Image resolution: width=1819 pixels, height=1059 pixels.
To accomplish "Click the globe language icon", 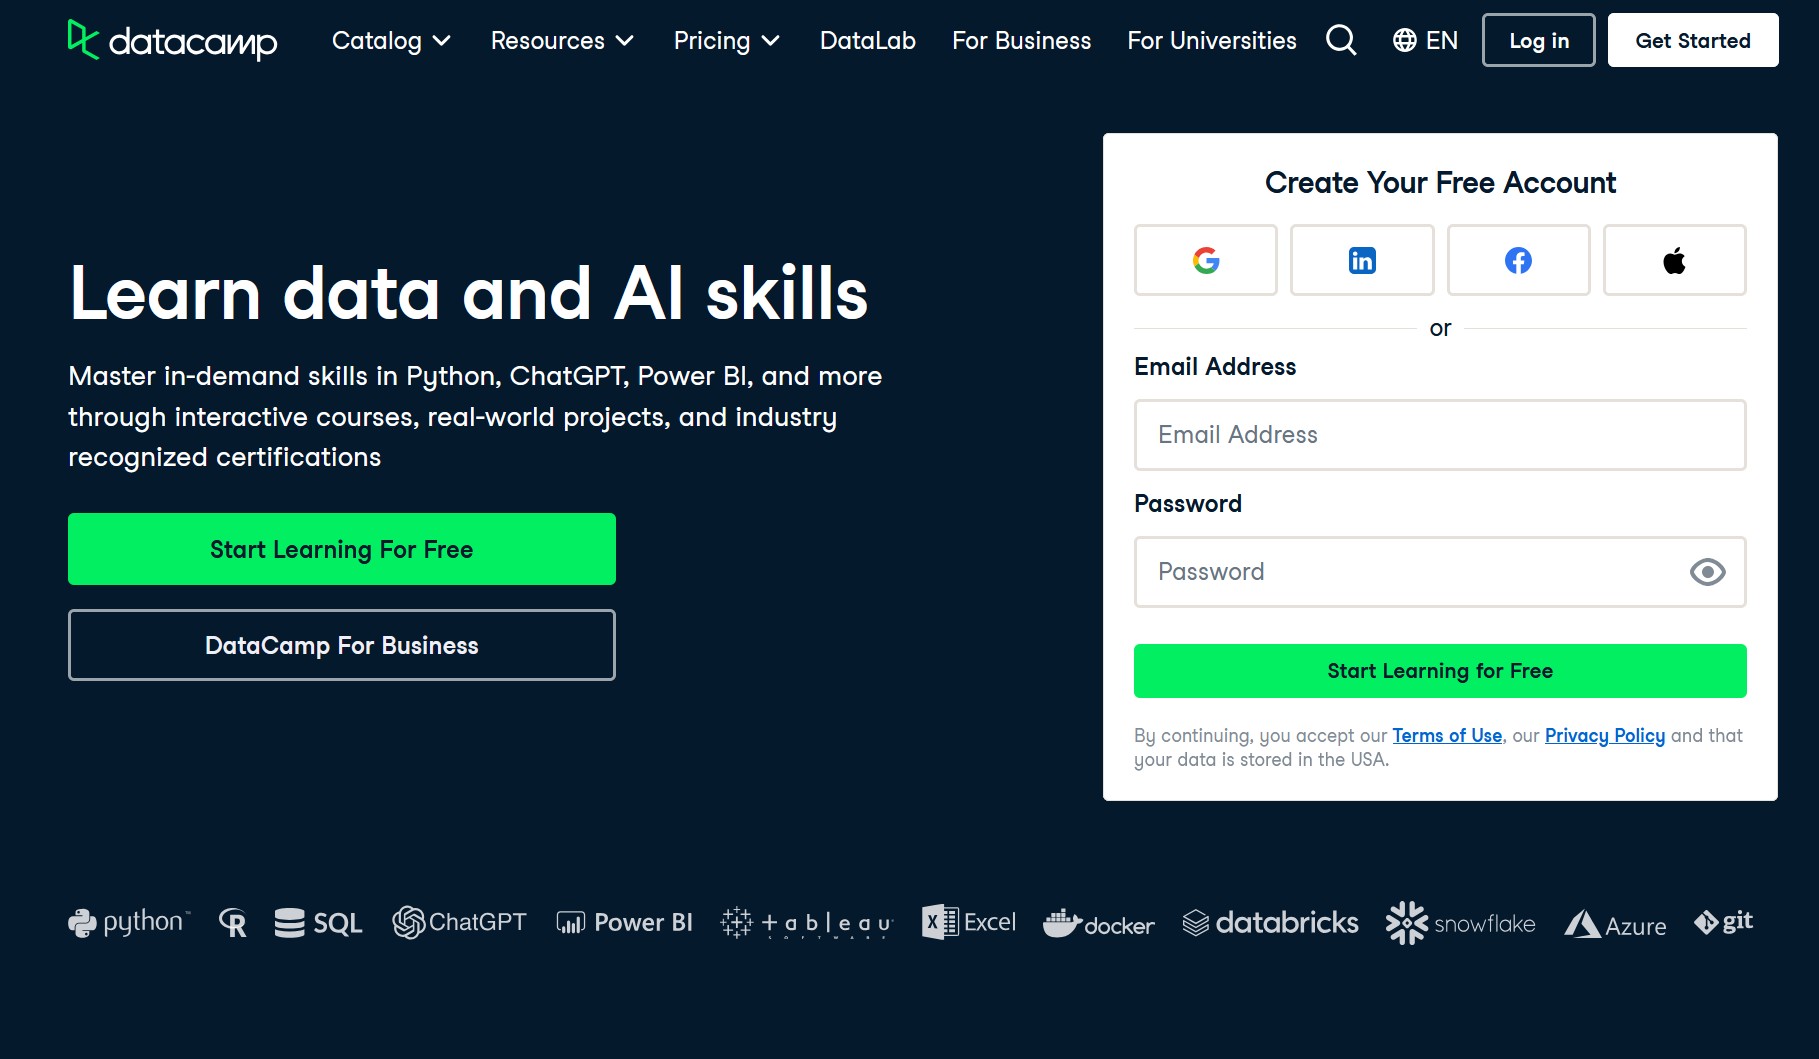I will point(1404,40).
